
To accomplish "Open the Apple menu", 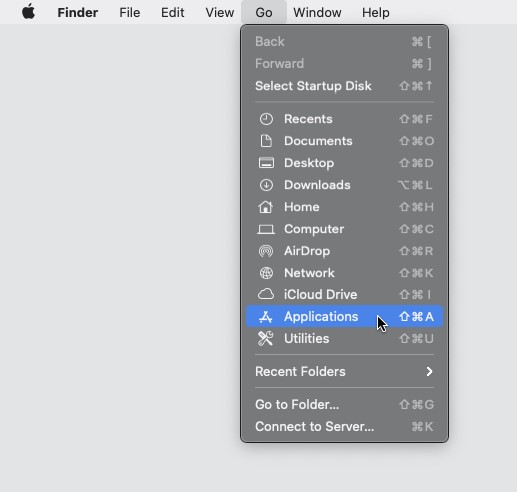I will [x=29, y=12].
